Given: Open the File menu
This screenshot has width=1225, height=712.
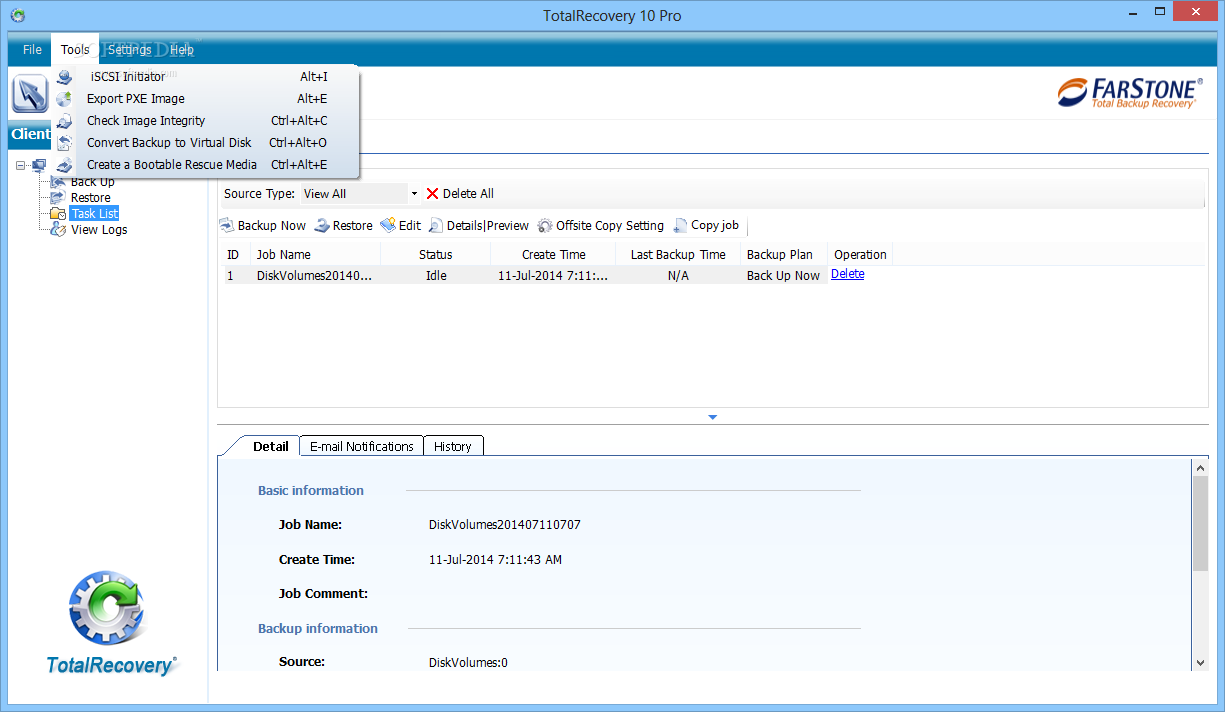Looking at the screenshot, I should 32,50.
